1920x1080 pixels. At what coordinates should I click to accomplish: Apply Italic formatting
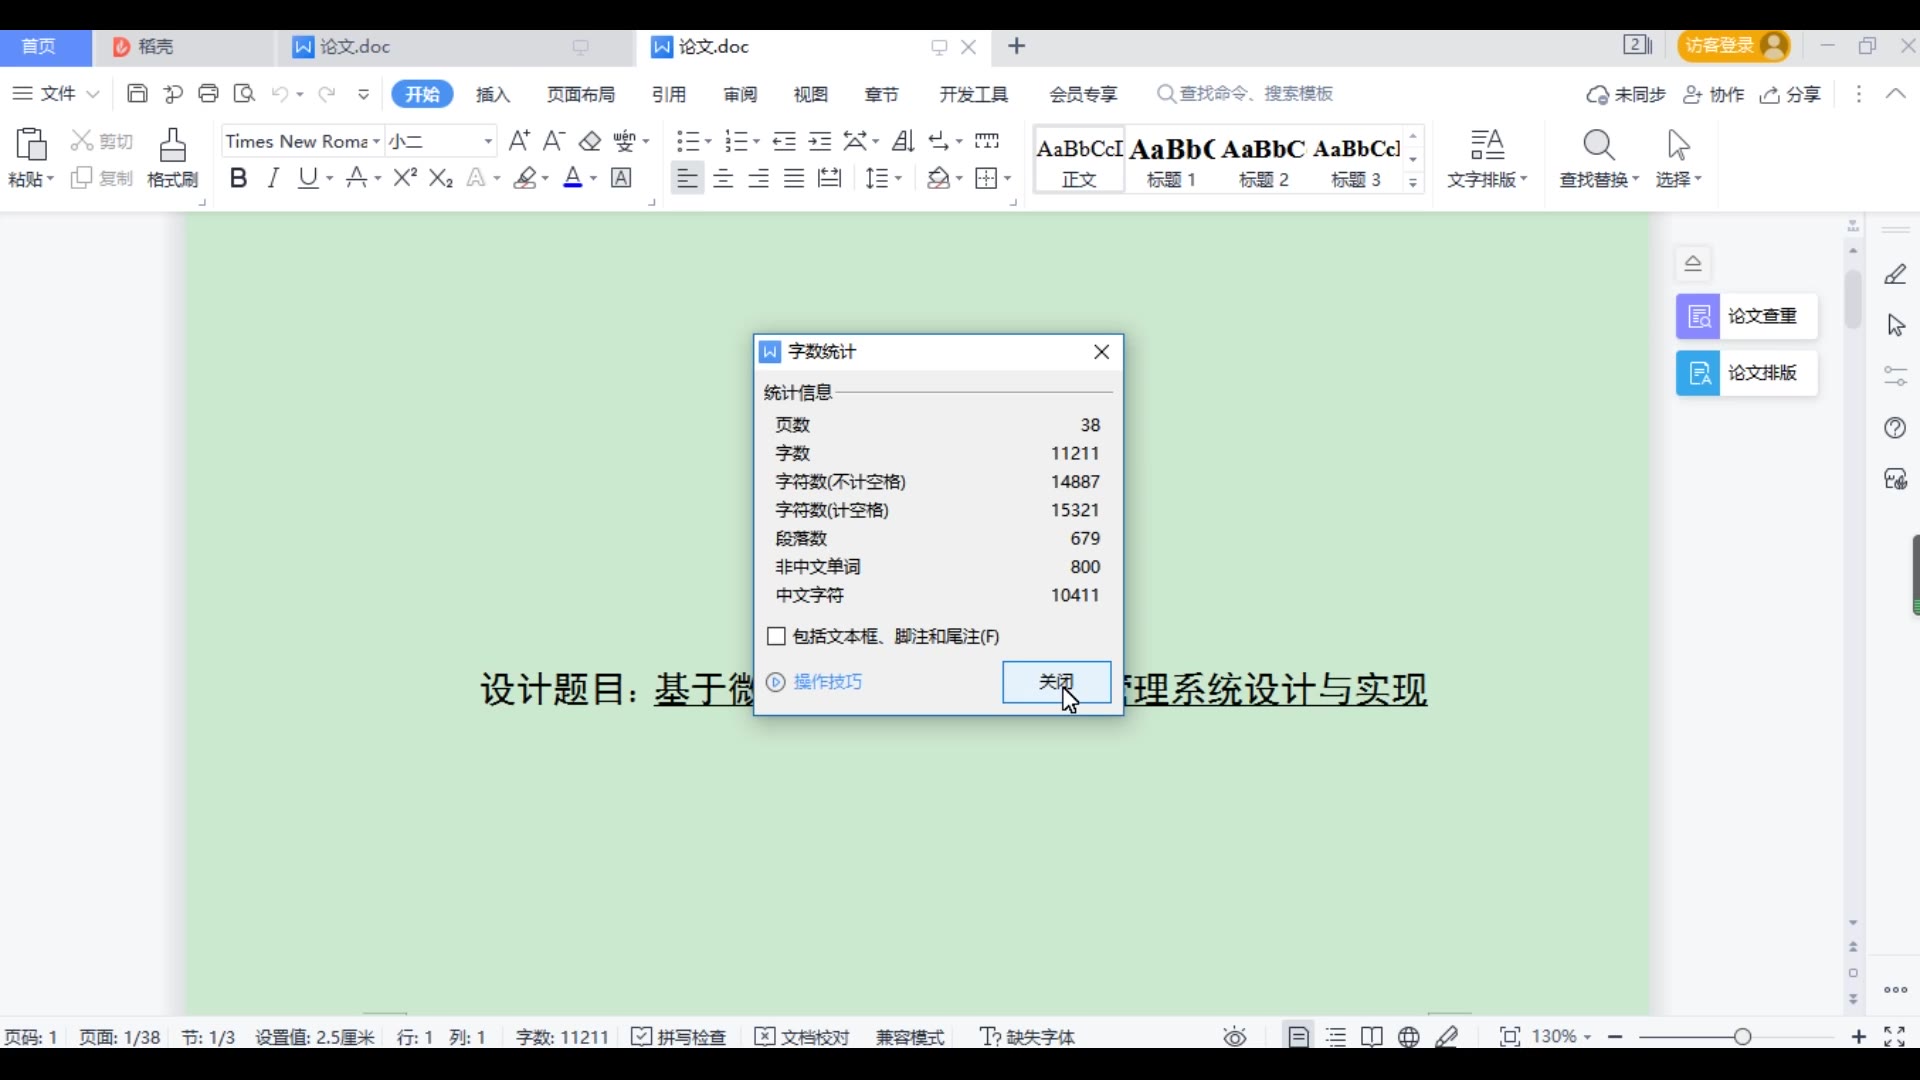click(273, 178)
